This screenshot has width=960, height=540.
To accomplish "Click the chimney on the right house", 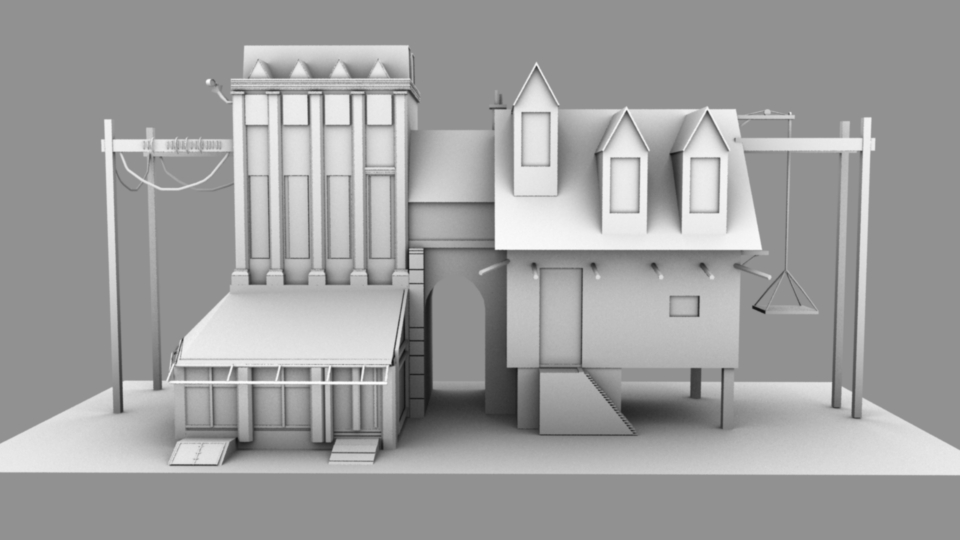I will click(500, 115).
